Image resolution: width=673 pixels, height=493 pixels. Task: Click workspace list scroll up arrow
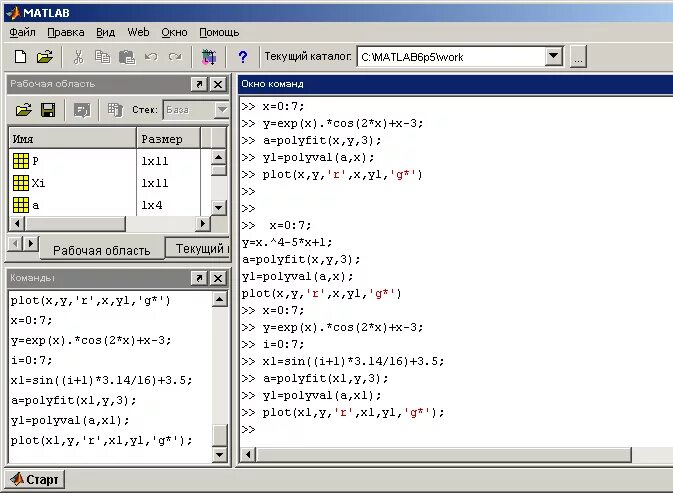[x=218, y=157]
